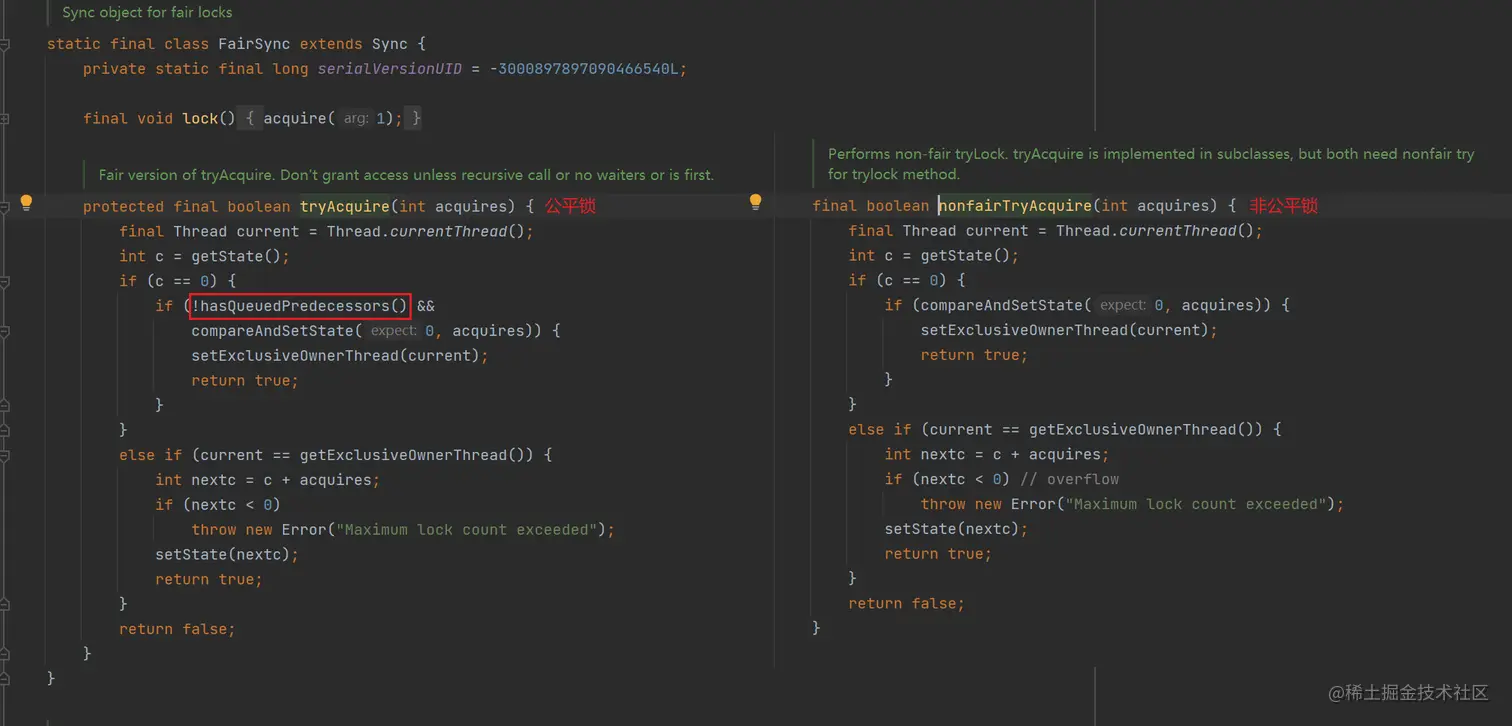Click 'Sync object for fair locks' doc comment
The image size is (1512, 726).
tap(147, 13)
